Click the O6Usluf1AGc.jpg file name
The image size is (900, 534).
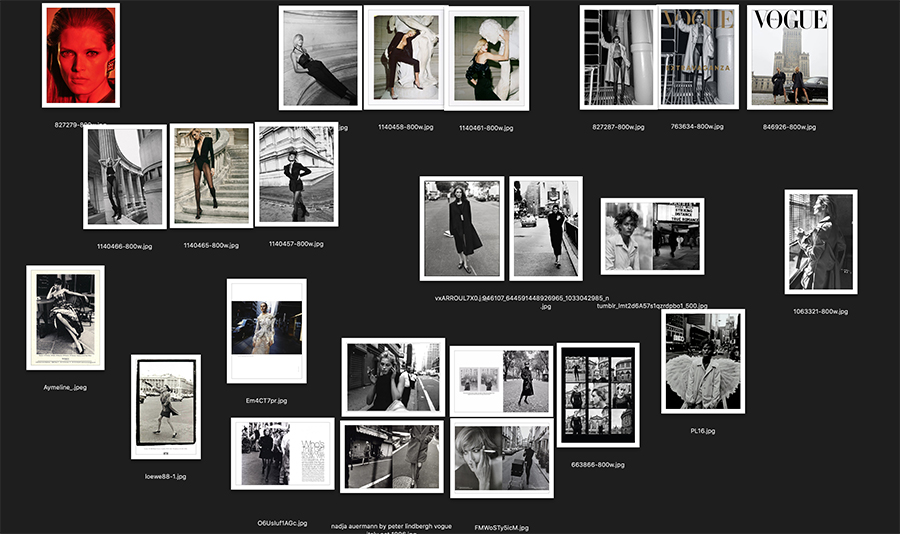(x=282, y=524)
